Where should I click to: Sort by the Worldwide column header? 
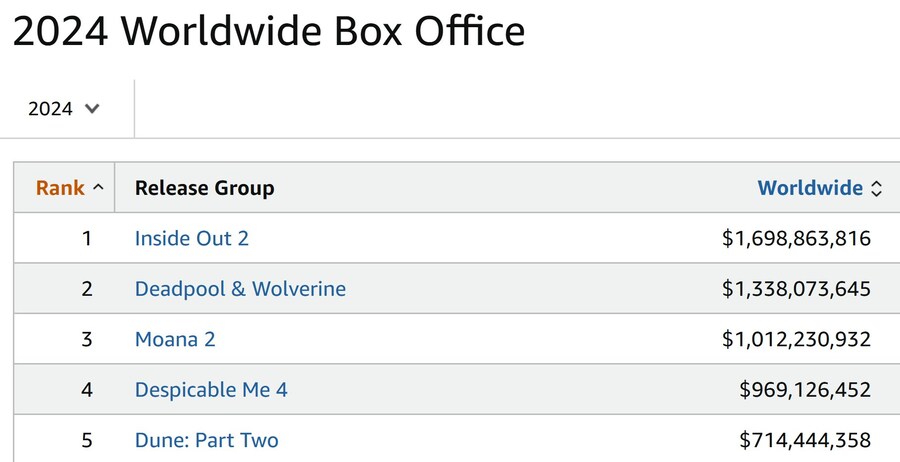coord(810,188)
